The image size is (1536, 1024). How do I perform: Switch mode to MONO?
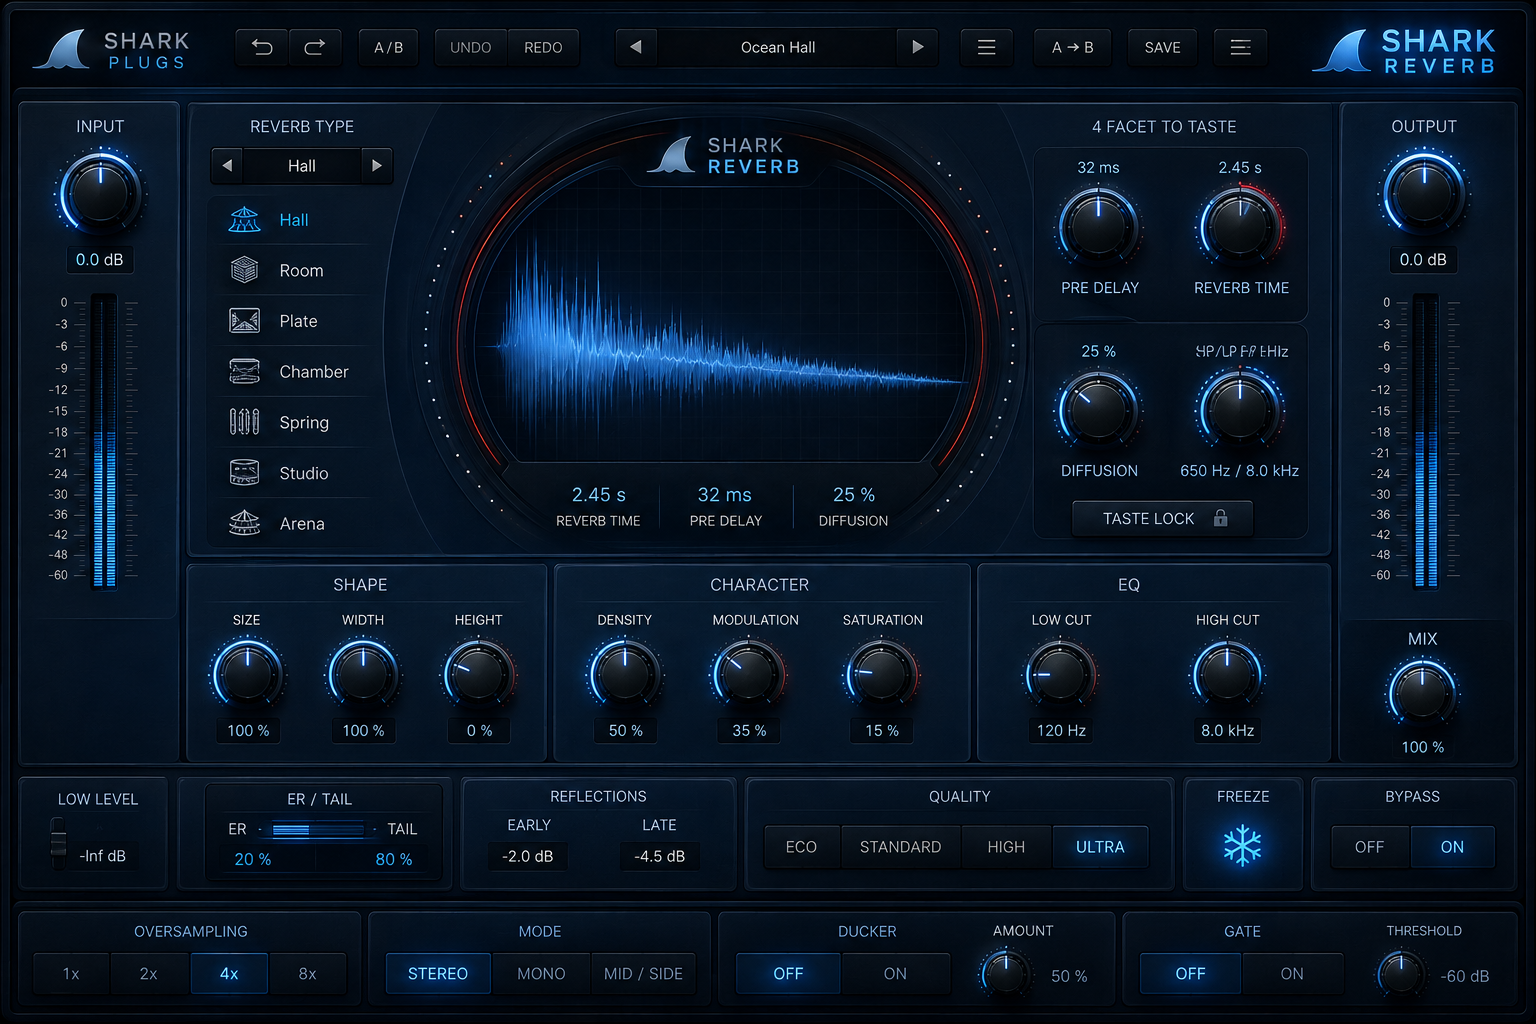(541, 974)
